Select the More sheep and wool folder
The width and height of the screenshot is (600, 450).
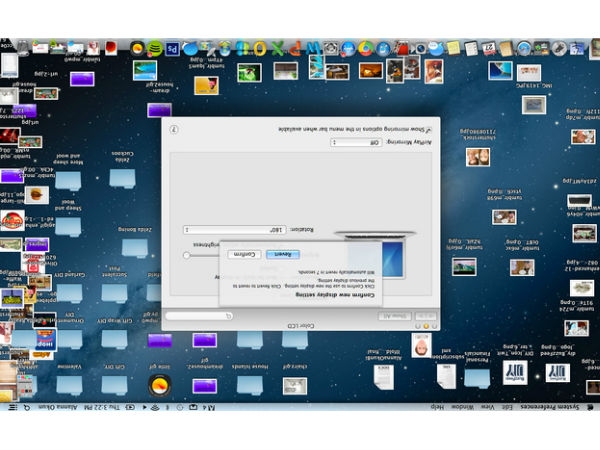pyautogui.click(x=68, y=181)
